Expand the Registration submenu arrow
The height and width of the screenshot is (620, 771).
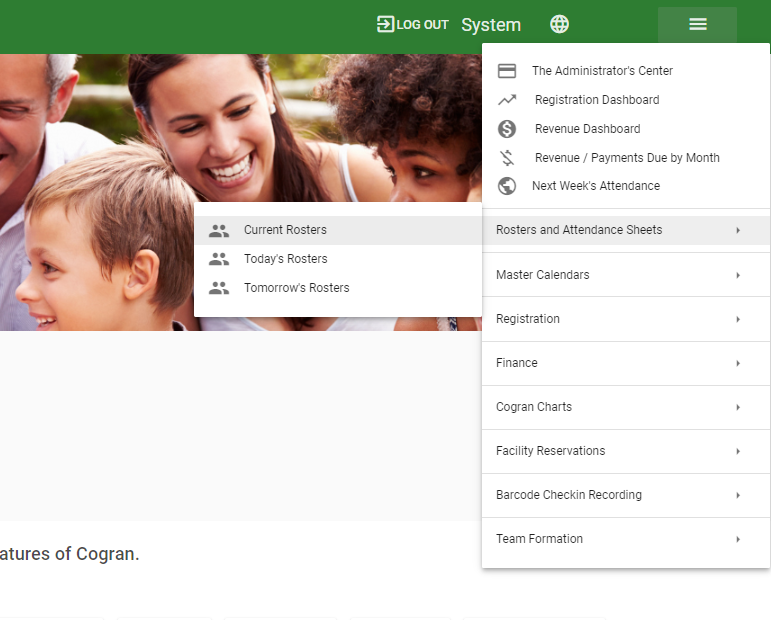pos(738,319)
